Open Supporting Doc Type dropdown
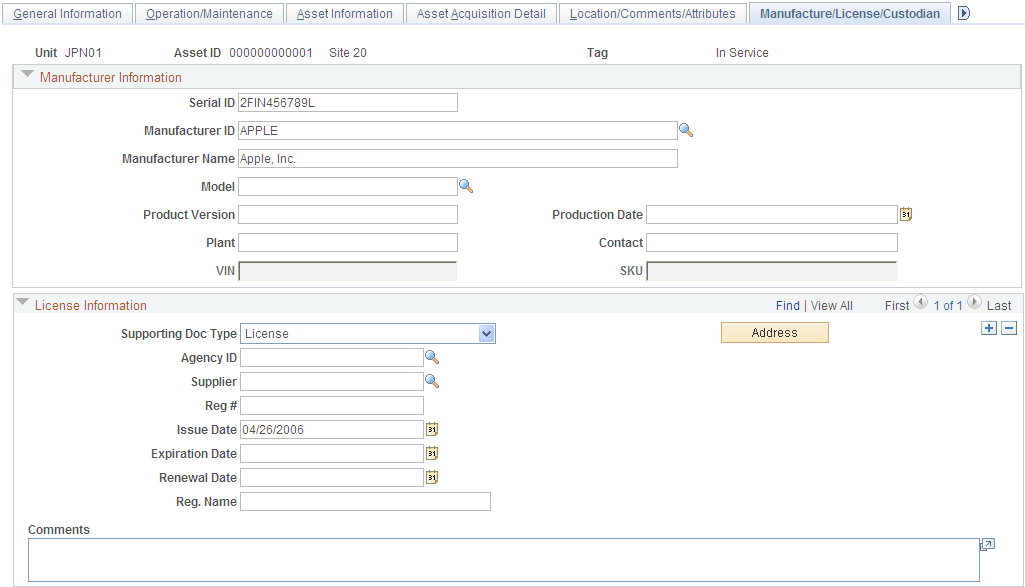This screenshot has width=1025, height=587. click(x=368, y=333)
